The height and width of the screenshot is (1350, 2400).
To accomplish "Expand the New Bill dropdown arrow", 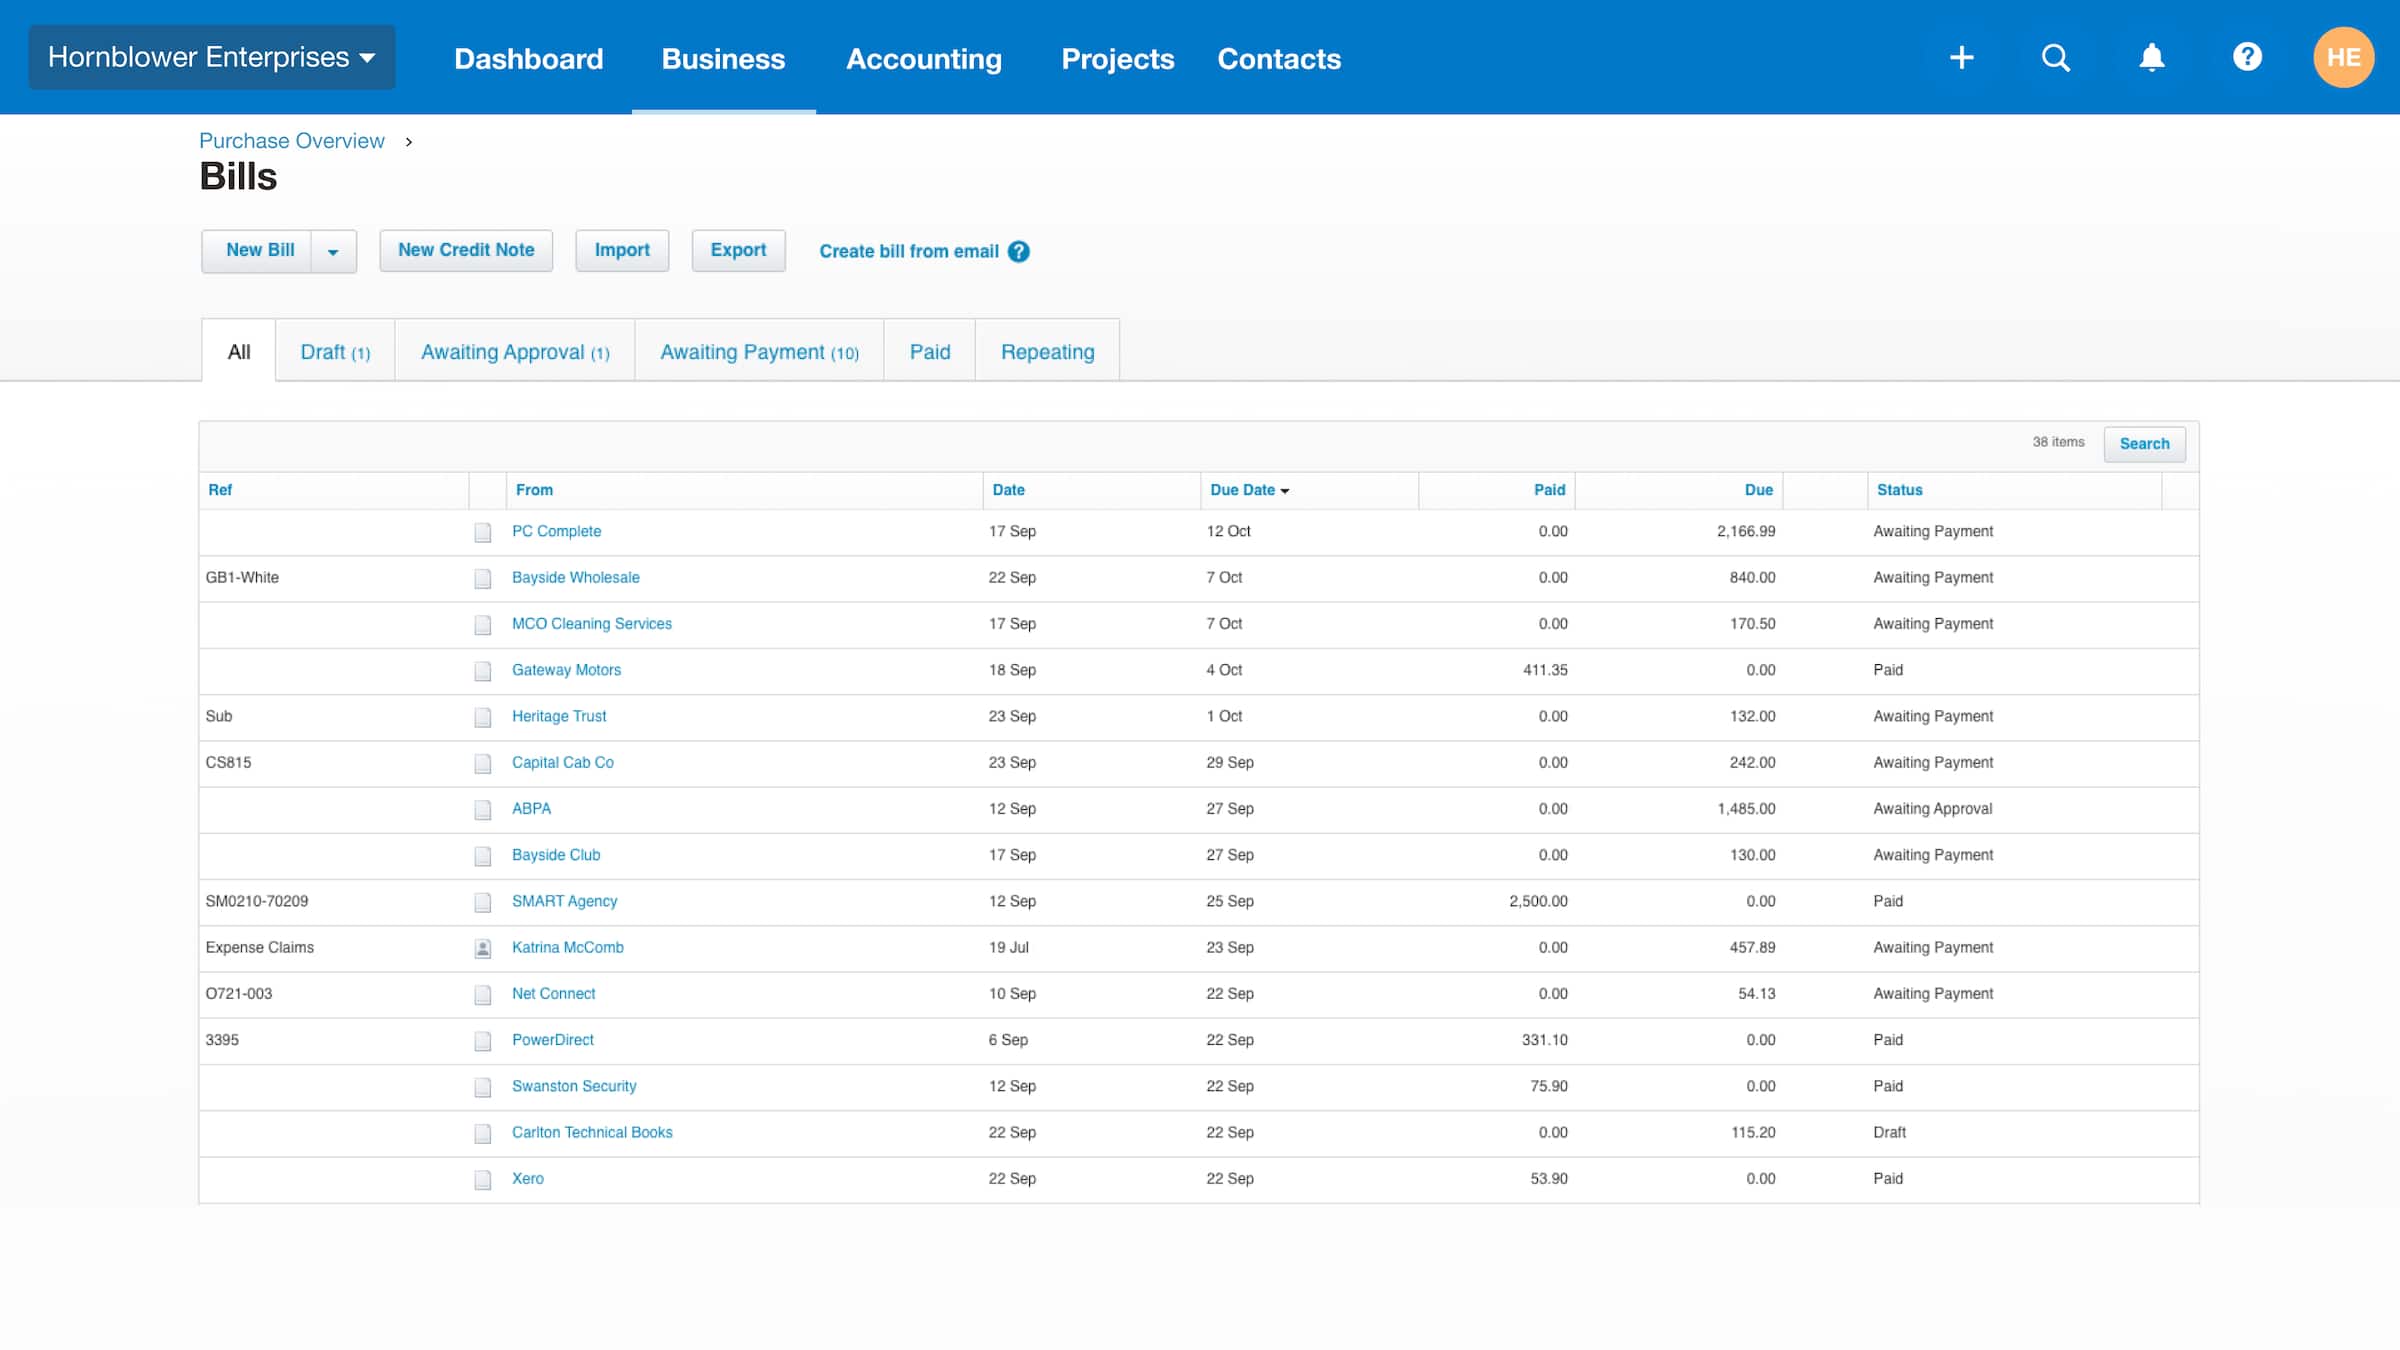I will (333, 251).
